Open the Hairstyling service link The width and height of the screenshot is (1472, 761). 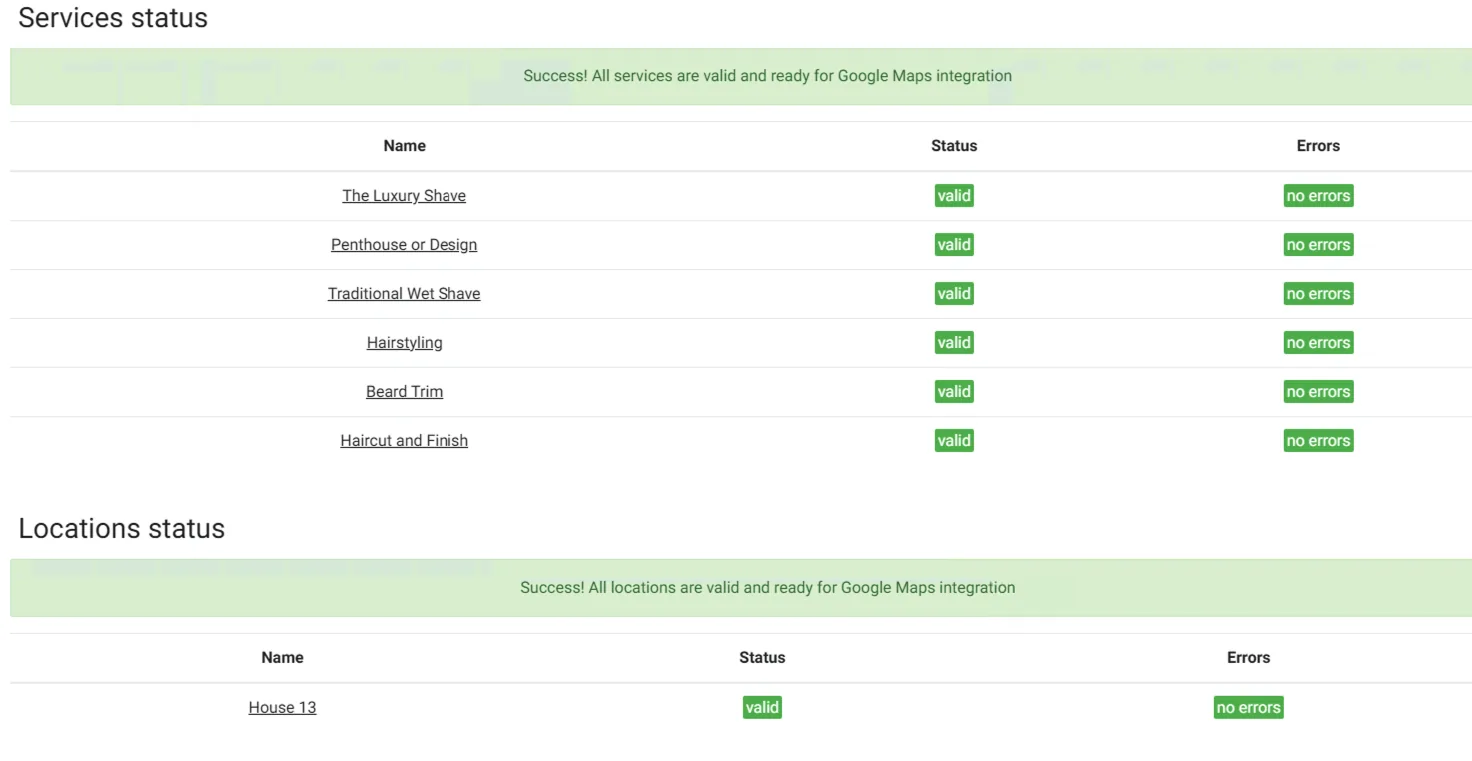point(404,343)
